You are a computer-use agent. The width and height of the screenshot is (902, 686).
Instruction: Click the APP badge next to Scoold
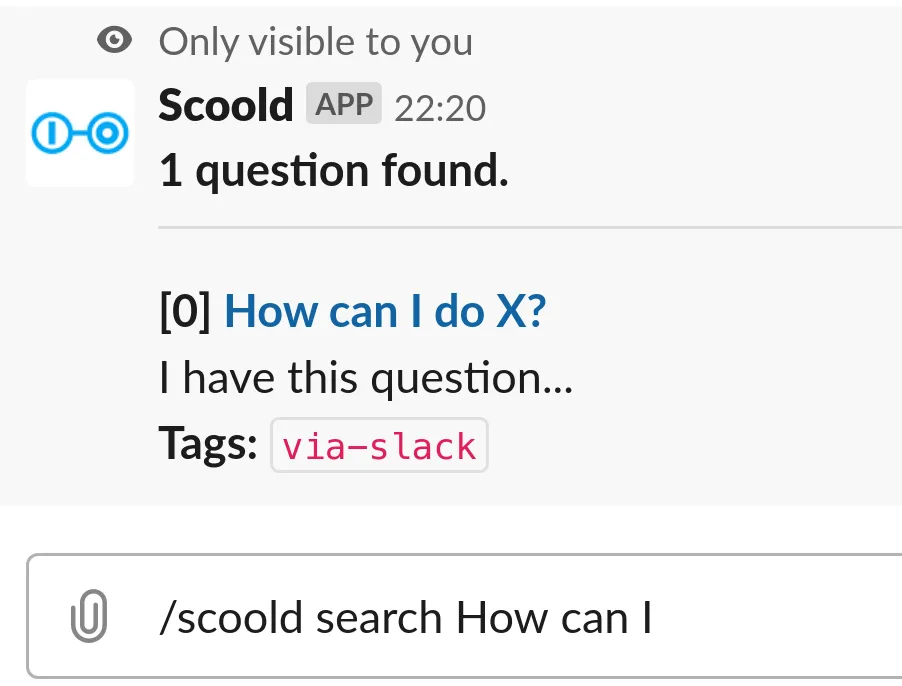[x=344, y=104]
